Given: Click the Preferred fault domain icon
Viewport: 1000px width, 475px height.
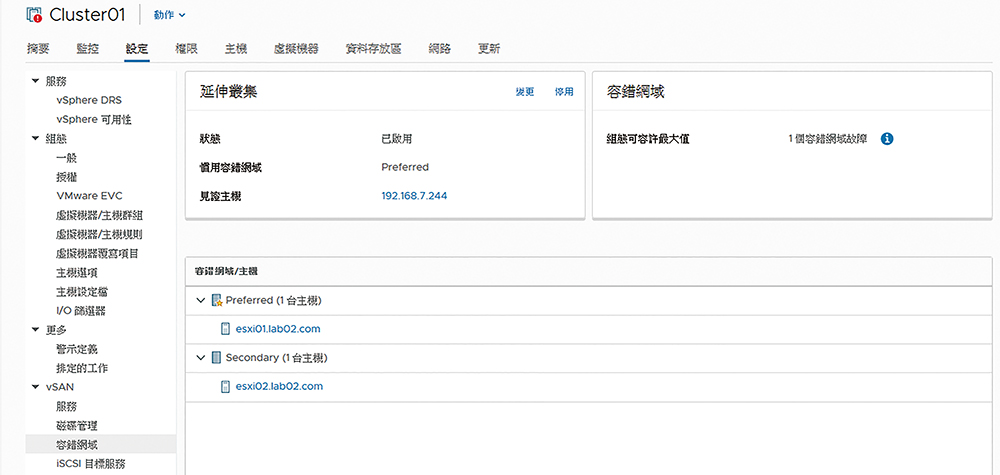Looking at the screenshot, I should (217, 300).
